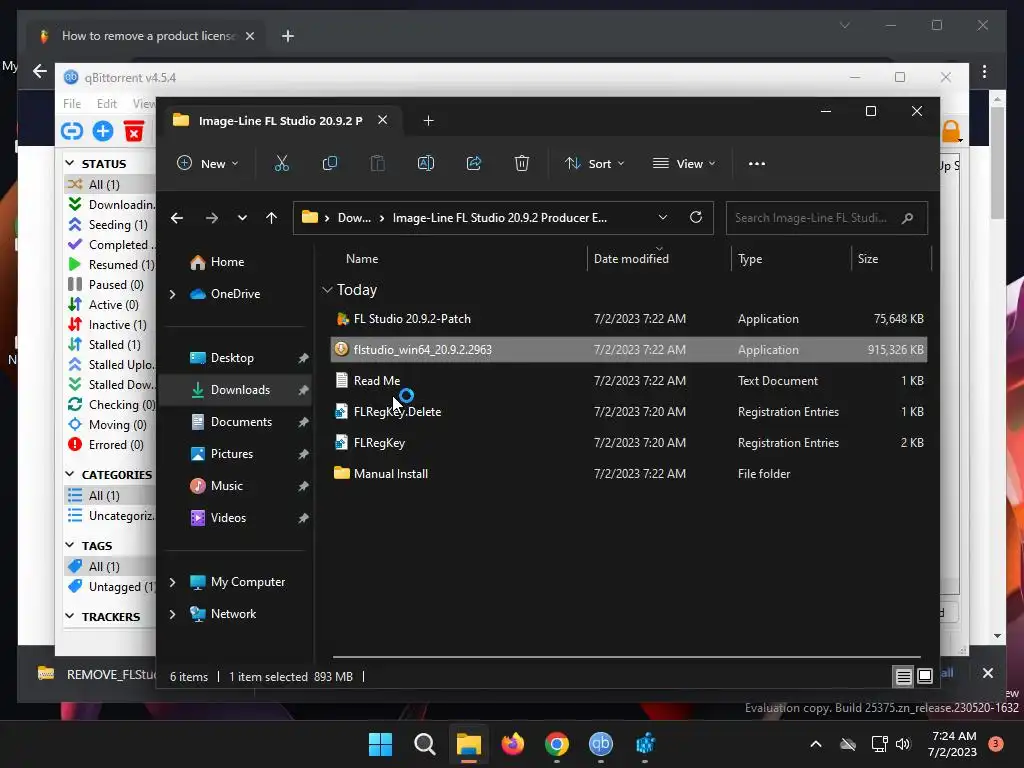Image resolution: width=1024 pixels, height=768 pixels.
Task: Open the Sort dropdown in Explorer
Action: [x=594, y=163]
